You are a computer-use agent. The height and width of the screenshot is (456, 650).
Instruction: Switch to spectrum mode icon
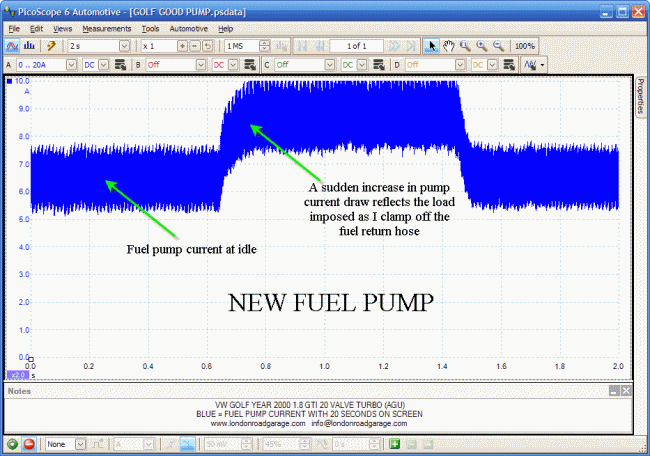[x=29, y=46]
